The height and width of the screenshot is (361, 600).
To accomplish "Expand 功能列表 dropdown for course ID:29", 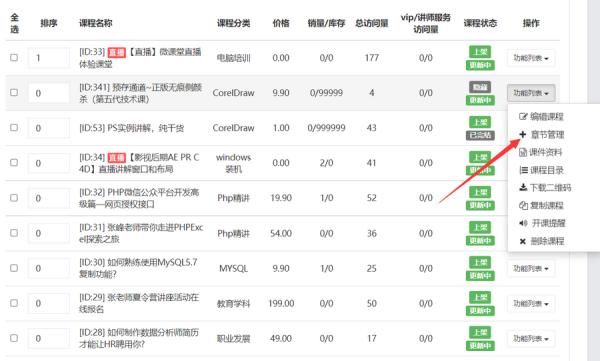I will pos(531,304).
